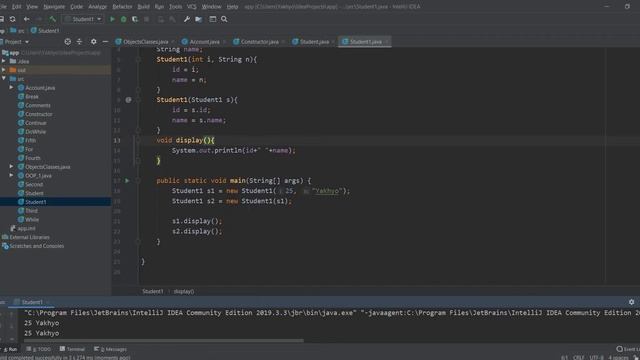Open the Run tool window button
Image resolution: width=640 pixels, height=360 pixels.
10,349
